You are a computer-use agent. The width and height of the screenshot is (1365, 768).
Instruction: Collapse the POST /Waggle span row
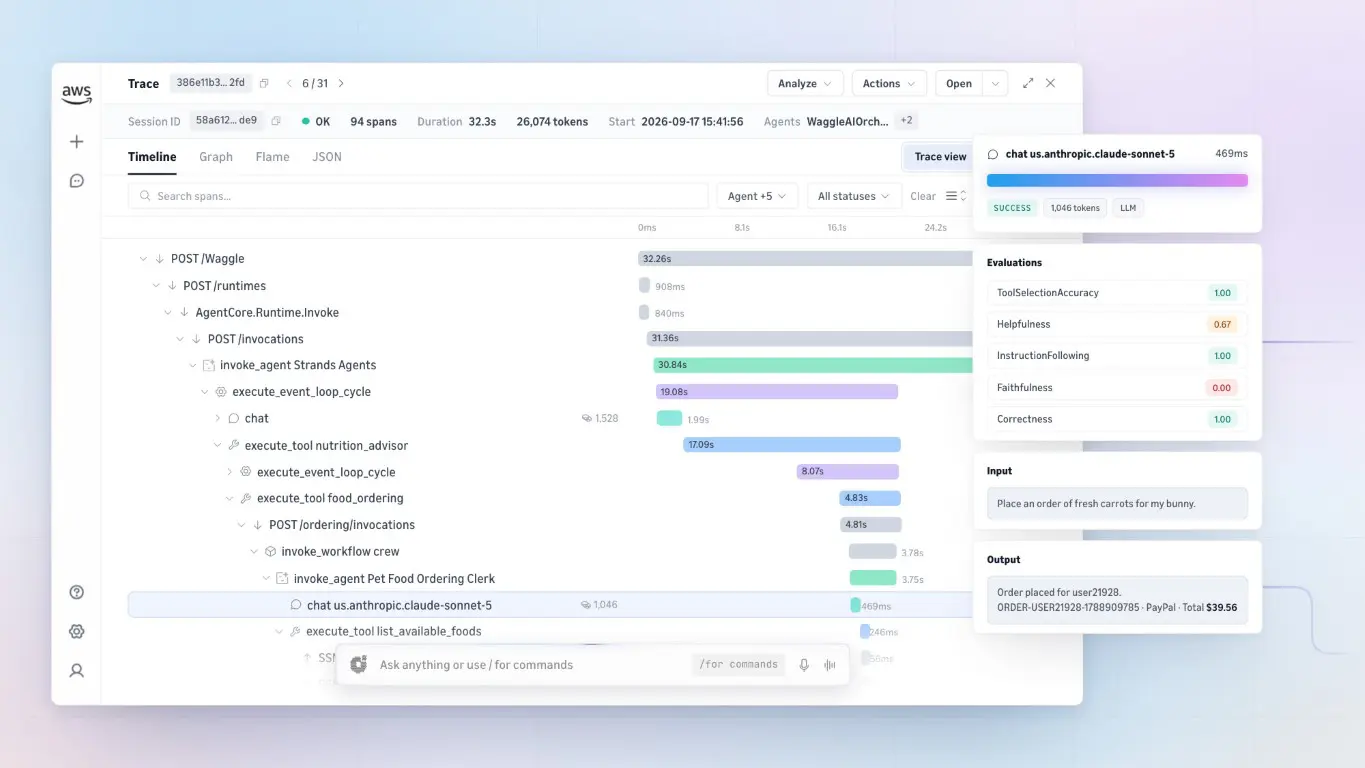pyautogui.click(x=143, y=259)
